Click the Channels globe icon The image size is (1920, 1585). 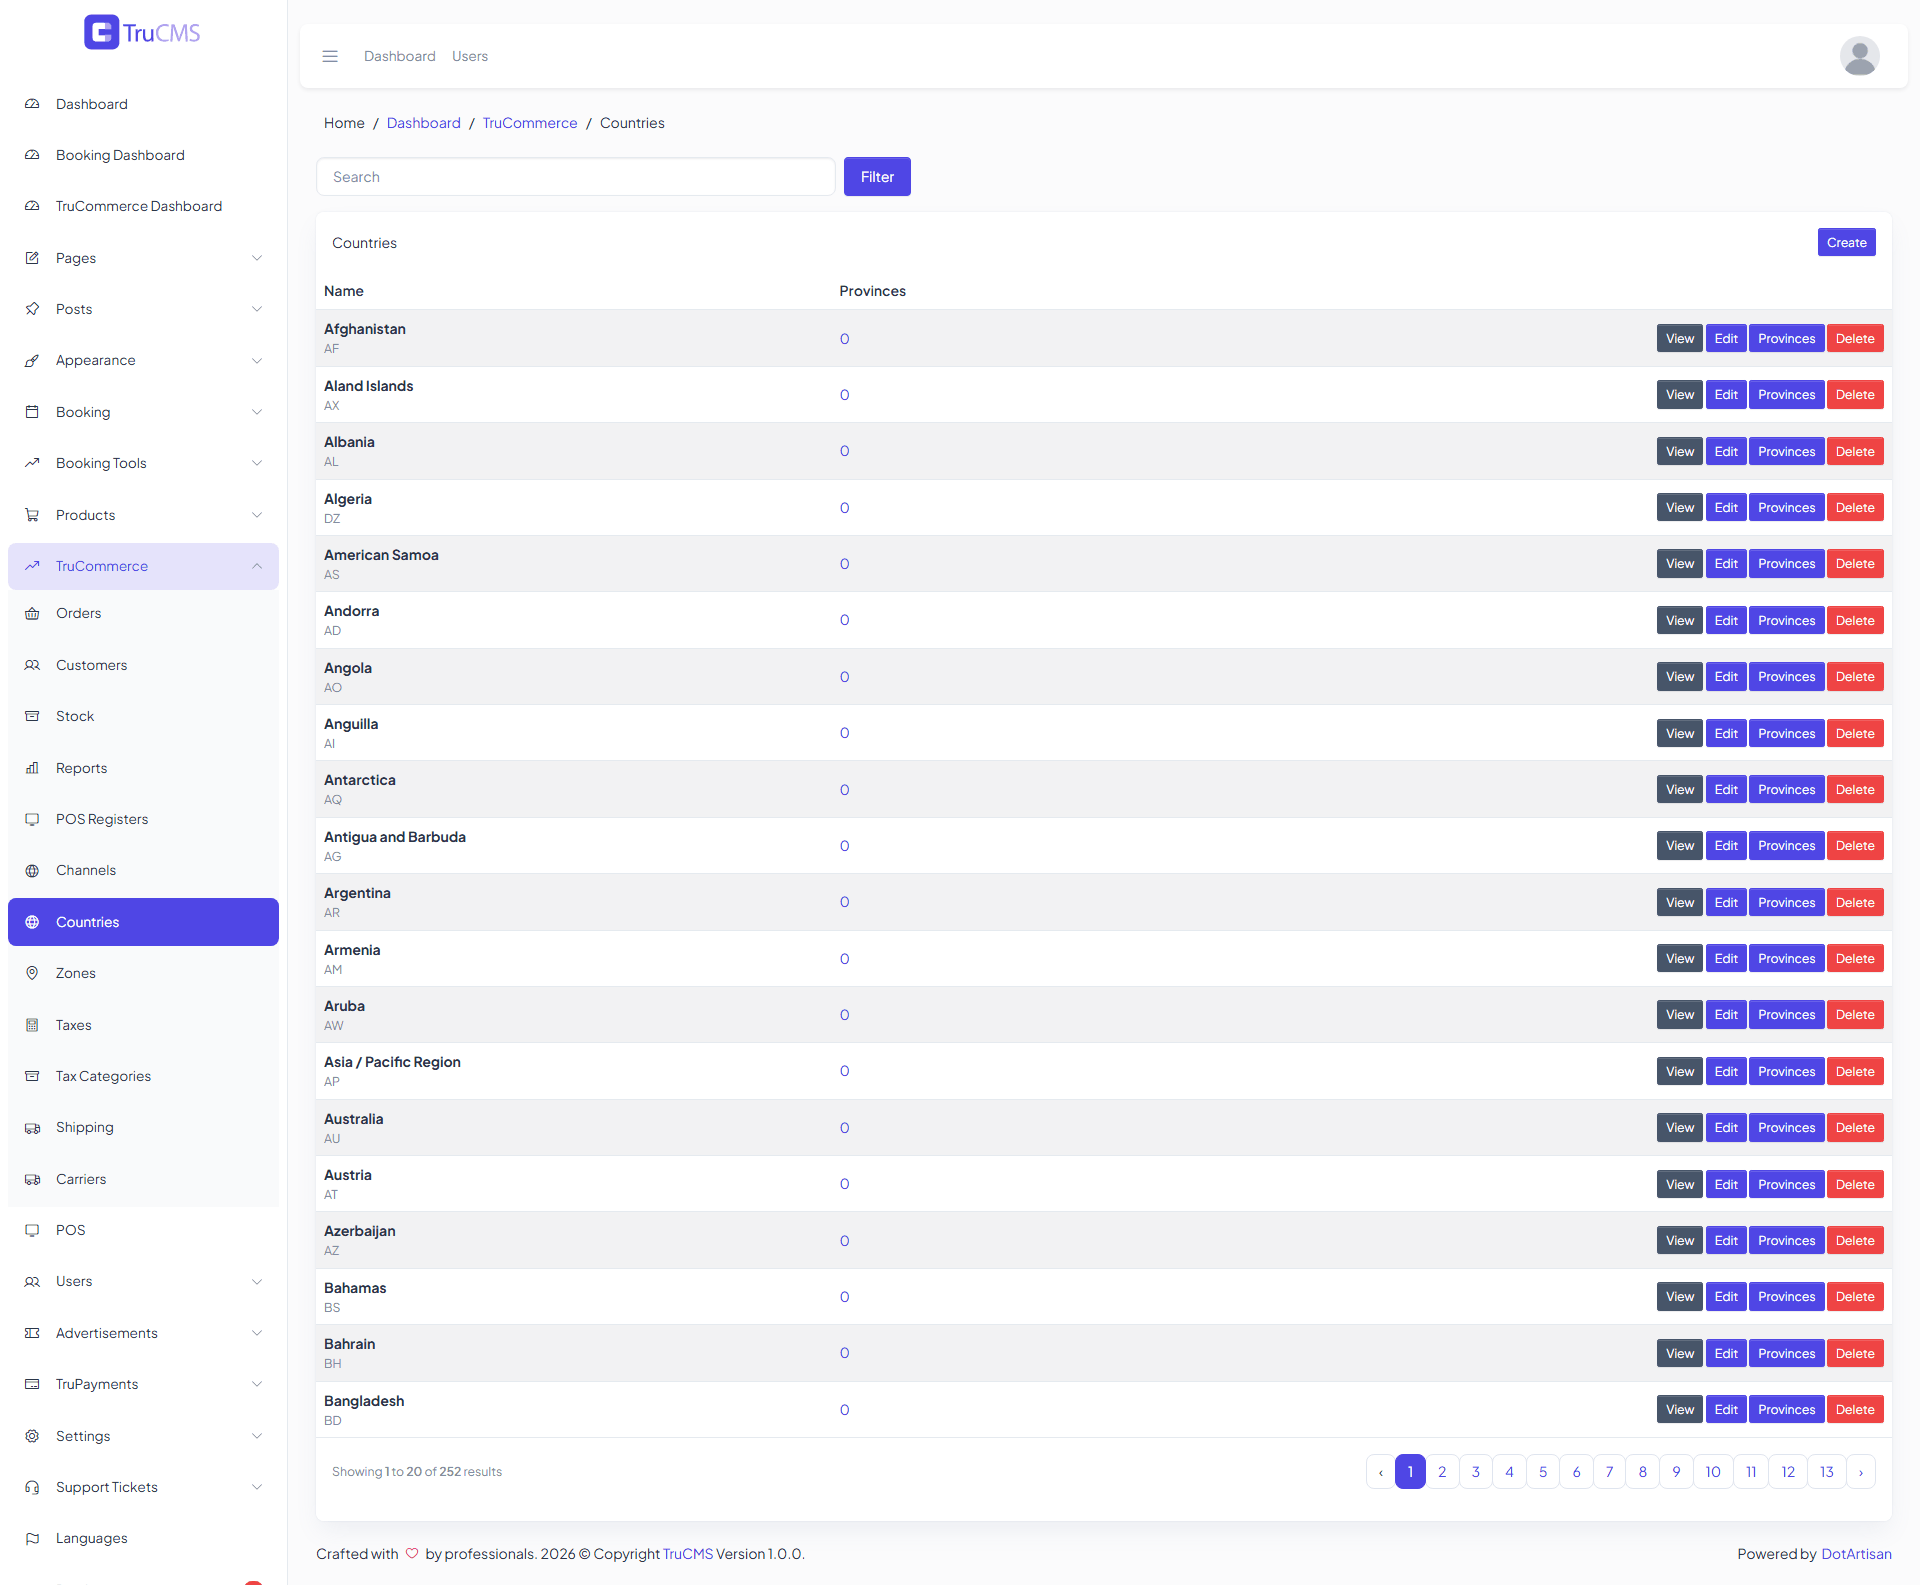(x=32, y=870)
